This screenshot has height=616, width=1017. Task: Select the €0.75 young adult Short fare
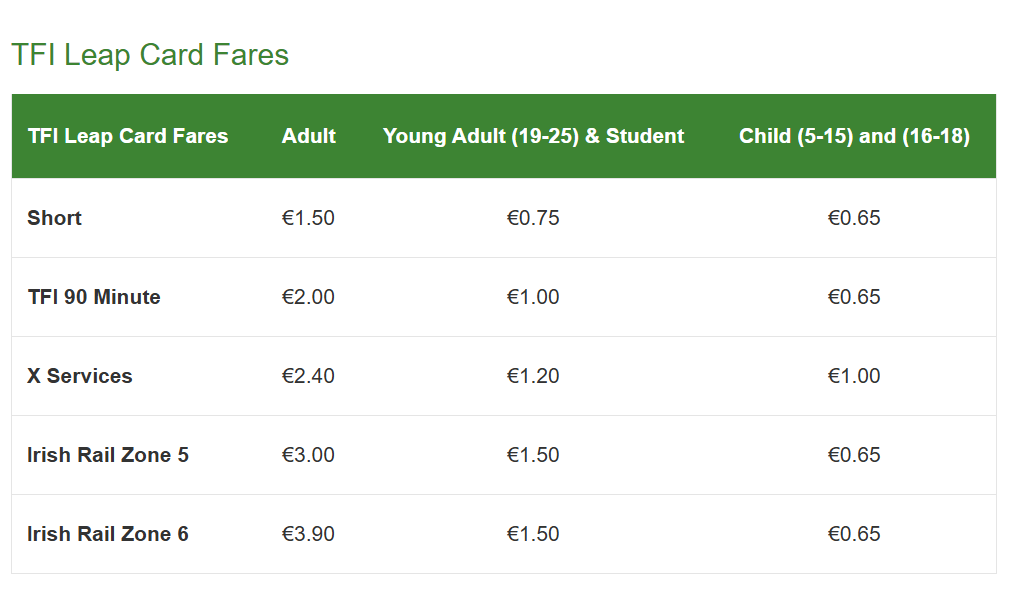[533, 218]
